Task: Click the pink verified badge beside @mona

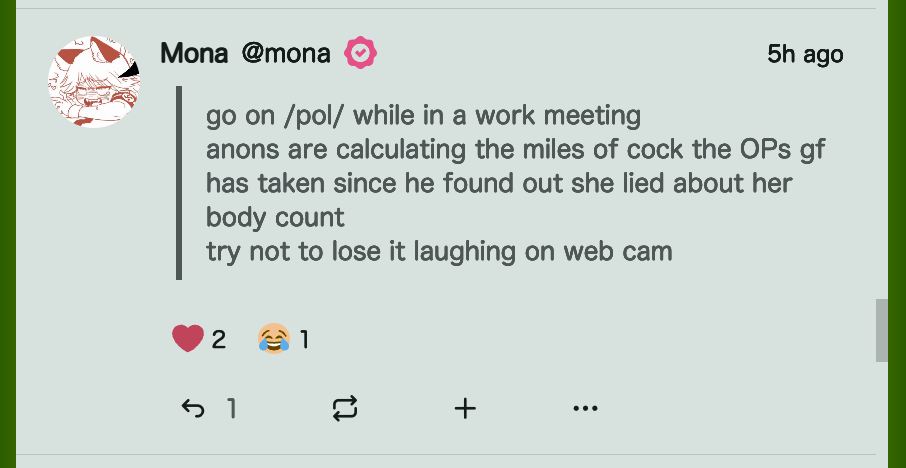Action: coord(360,53)
